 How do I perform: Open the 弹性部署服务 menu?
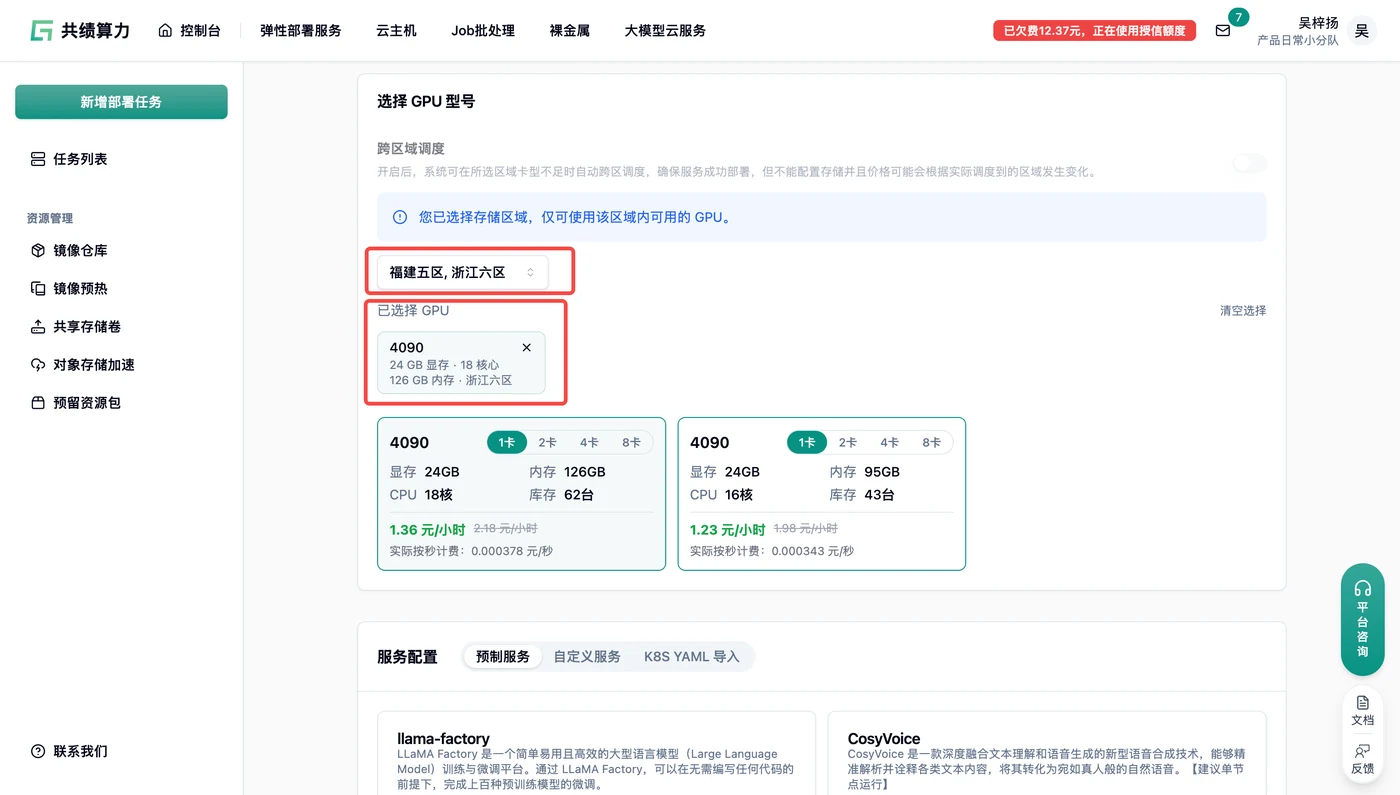point(300,30)
